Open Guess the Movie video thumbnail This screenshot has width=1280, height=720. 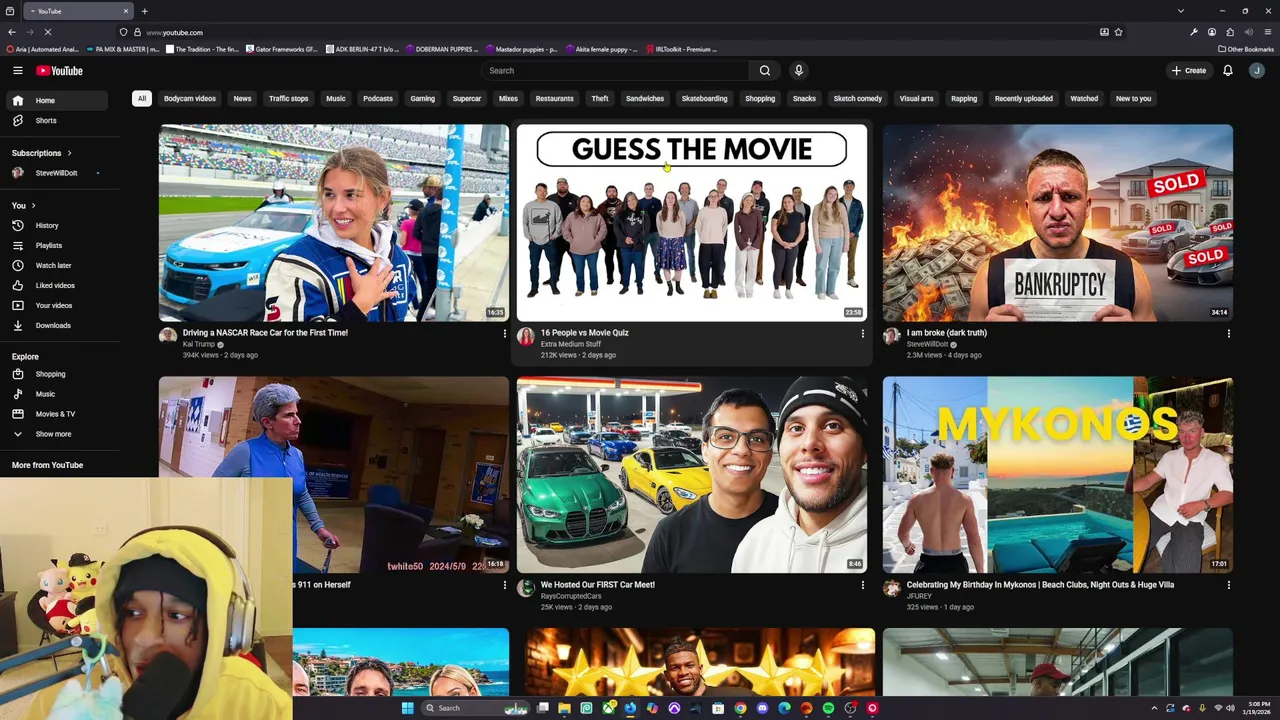pyautogui.click(x=692, y=222)
